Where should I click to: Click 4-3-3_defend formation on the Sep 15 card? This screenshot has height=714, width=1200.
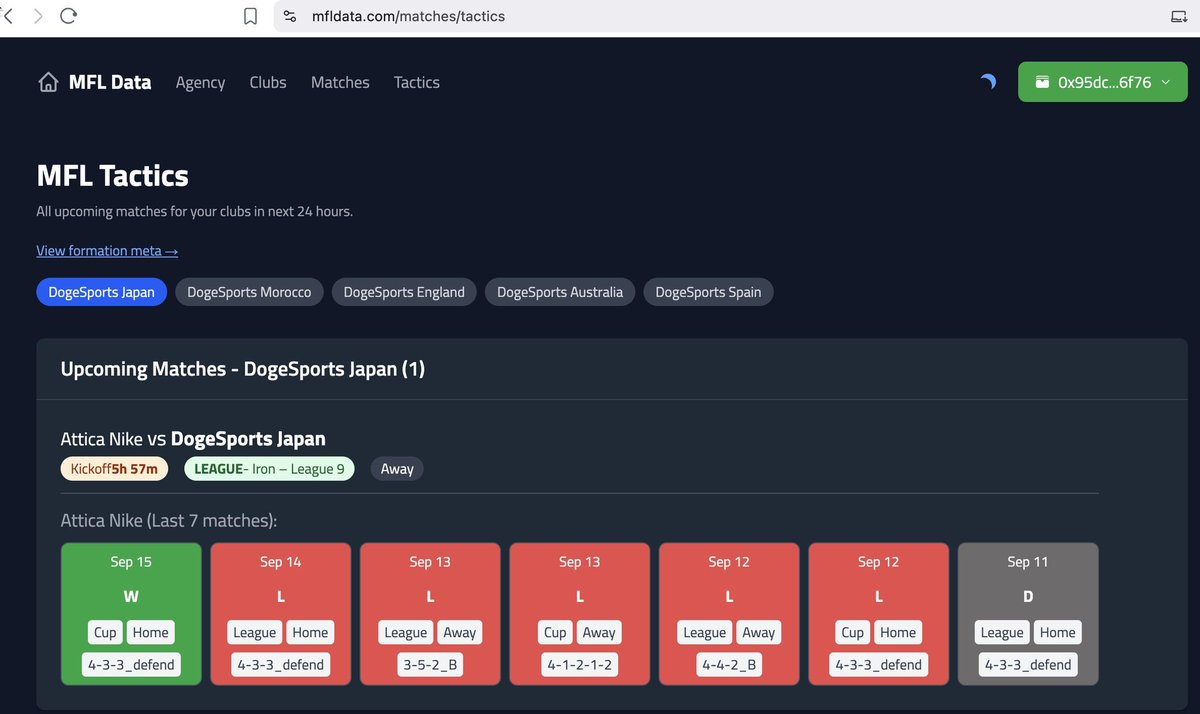tap(131, 664)
